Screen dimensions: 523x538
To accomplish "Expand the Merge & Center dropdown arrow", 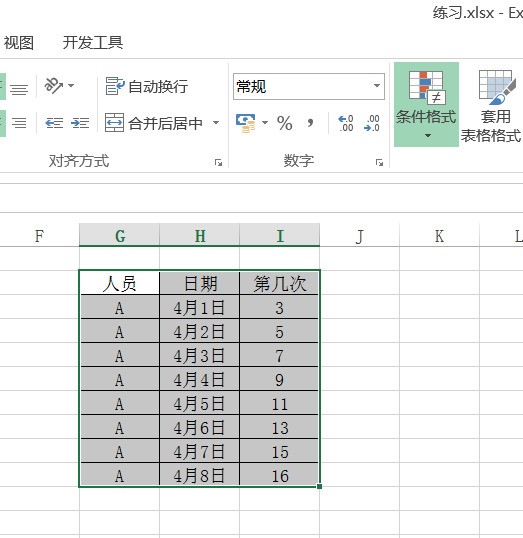I will tap(216, 122).
